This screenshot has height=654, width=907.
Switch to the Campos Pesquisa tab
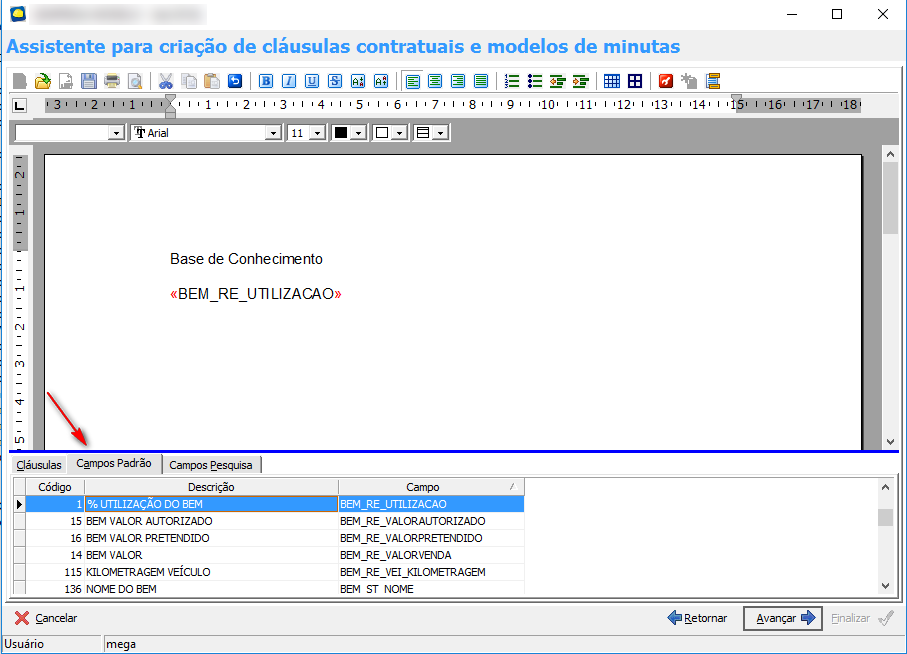click(x=211, y=465)
